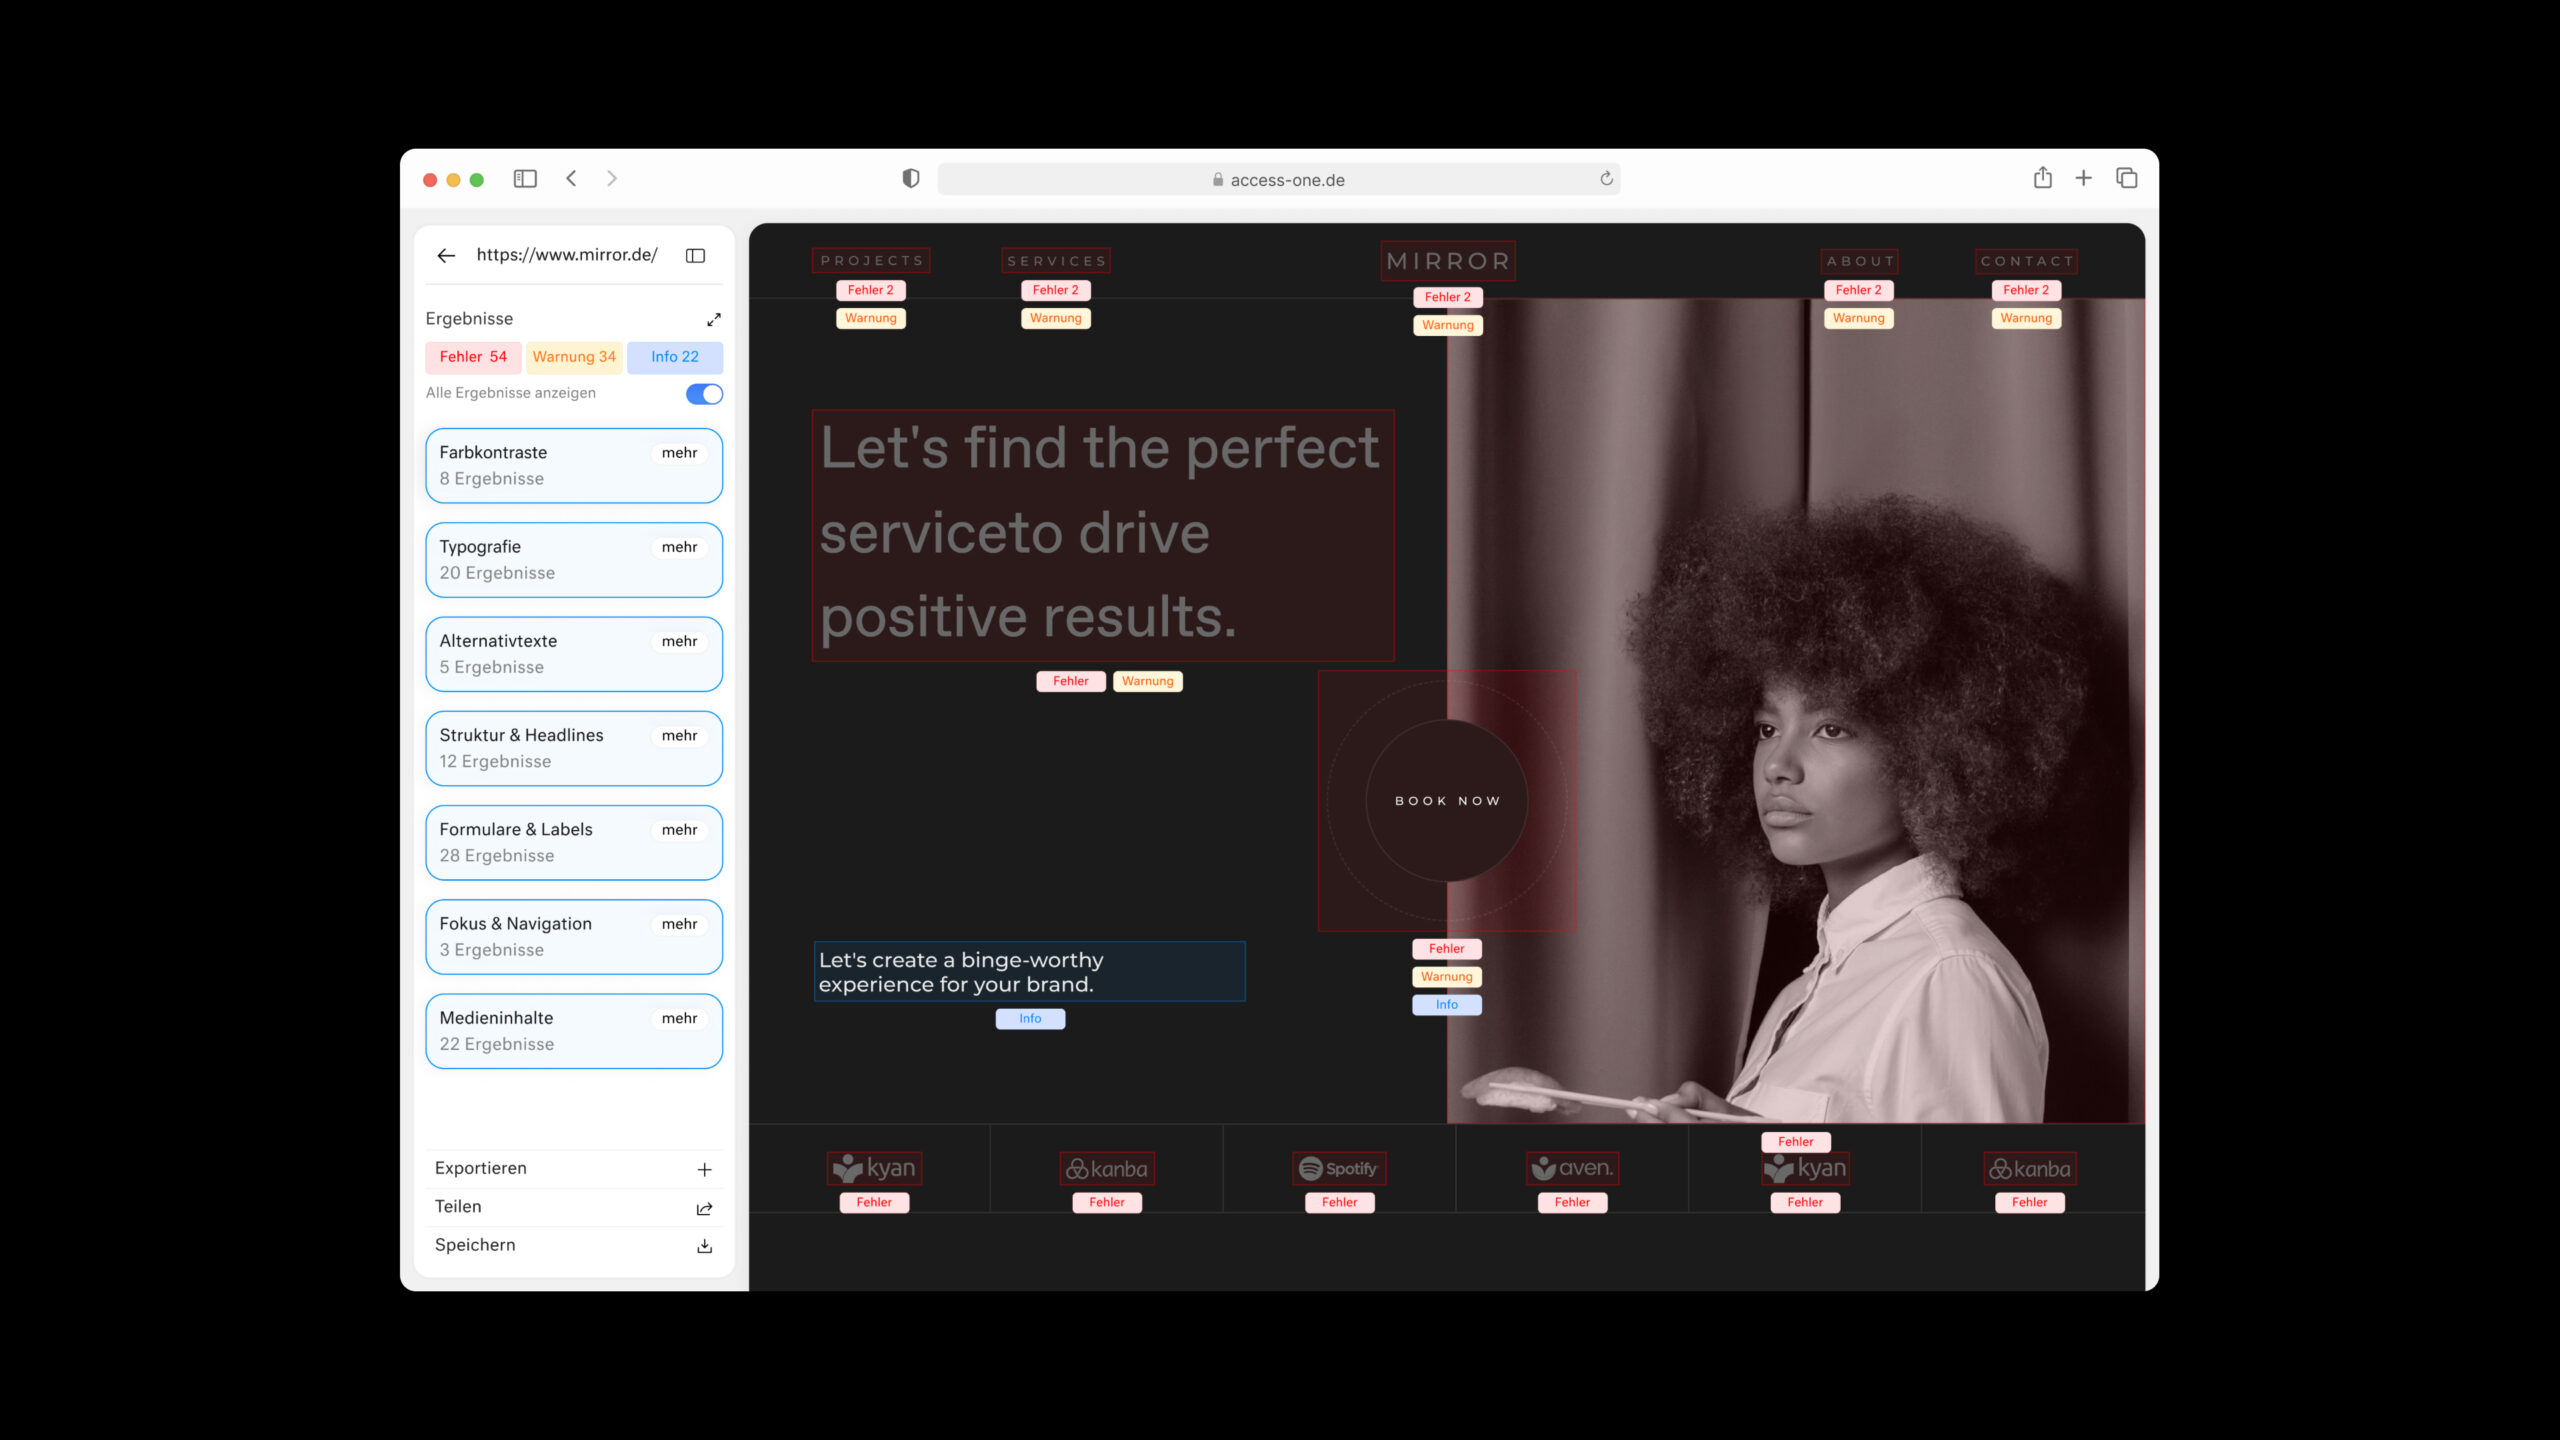Click the panel layout icon next to URL

[x=695, y=256]
